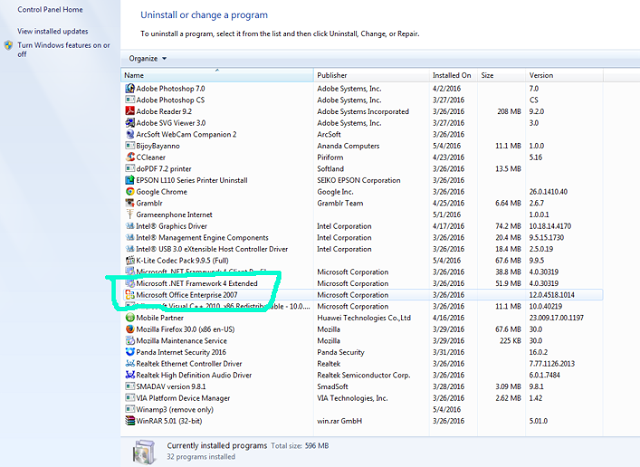Click publisher Realtek Semiconductor Corp.
This screenshot has height=467, width=640.
[364, 375]
